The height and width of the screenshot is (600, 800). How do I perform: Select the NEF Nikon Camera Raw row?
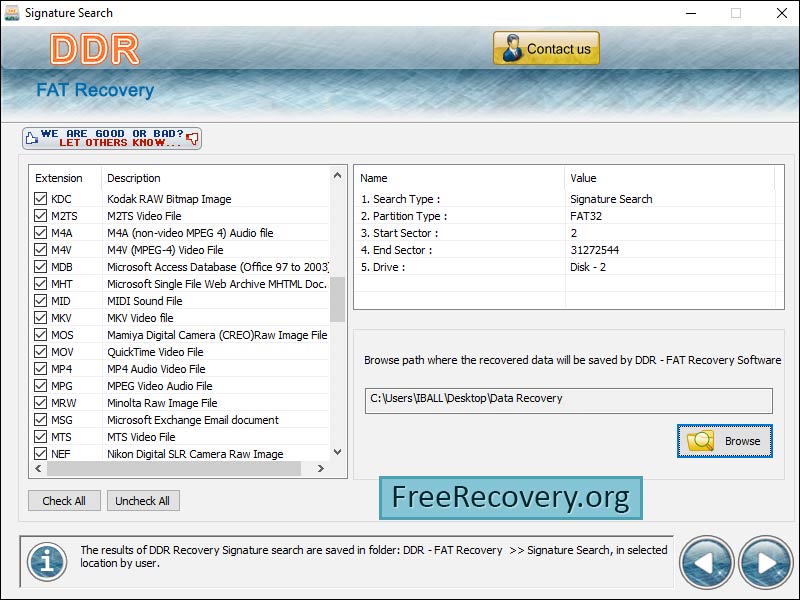[200, 454]
